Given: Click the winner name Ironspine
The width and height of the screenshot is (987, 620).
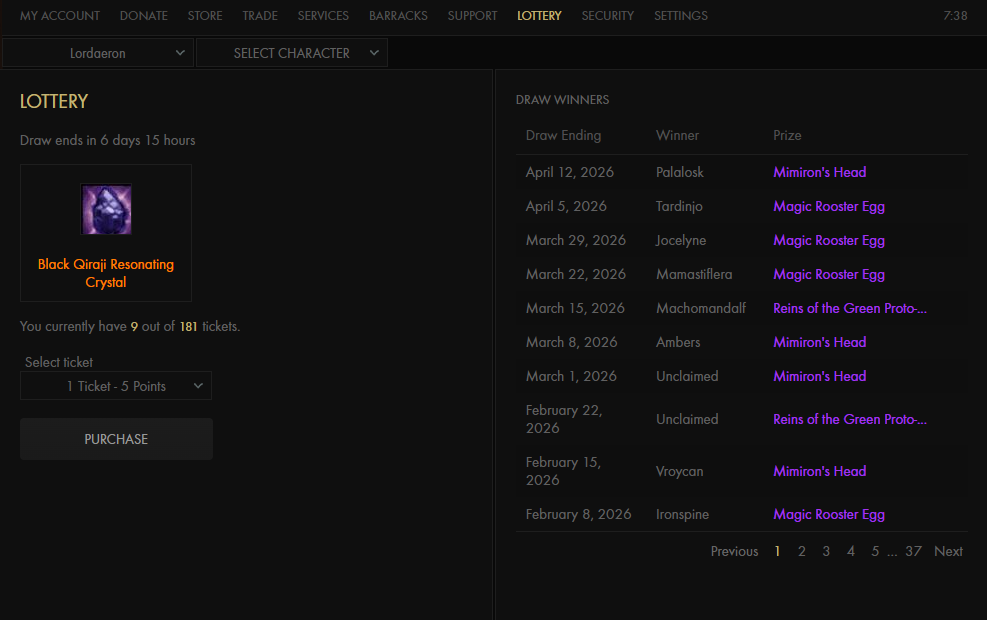Looking at the screenshot, I should (x=682, y=515).
